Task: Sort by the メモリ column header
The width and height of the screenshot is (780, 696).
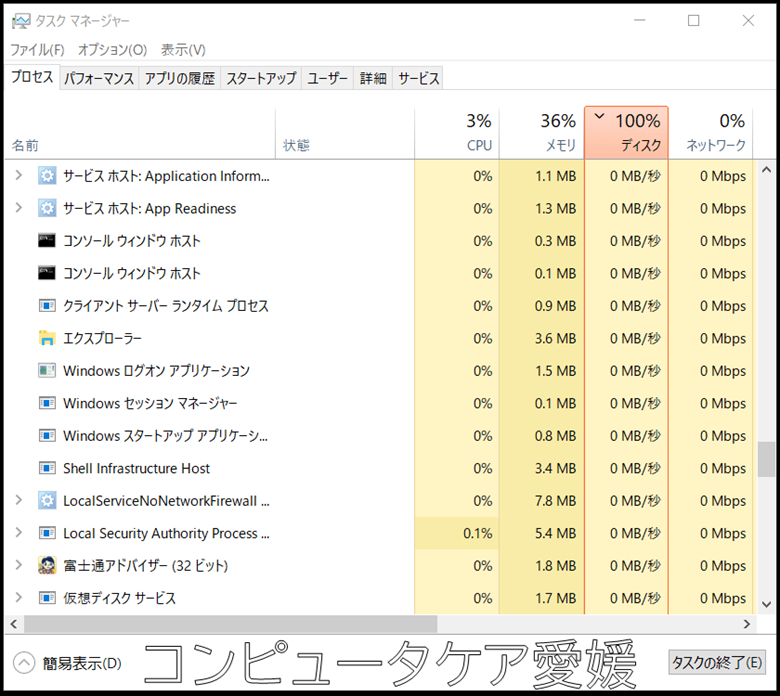Action: 542,133
